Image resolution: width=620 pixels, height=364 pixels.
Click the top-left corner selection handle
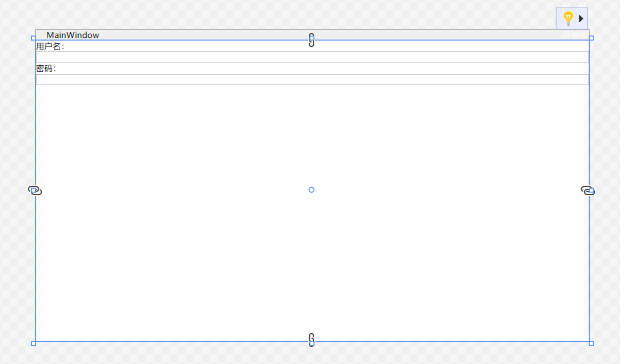33,38
